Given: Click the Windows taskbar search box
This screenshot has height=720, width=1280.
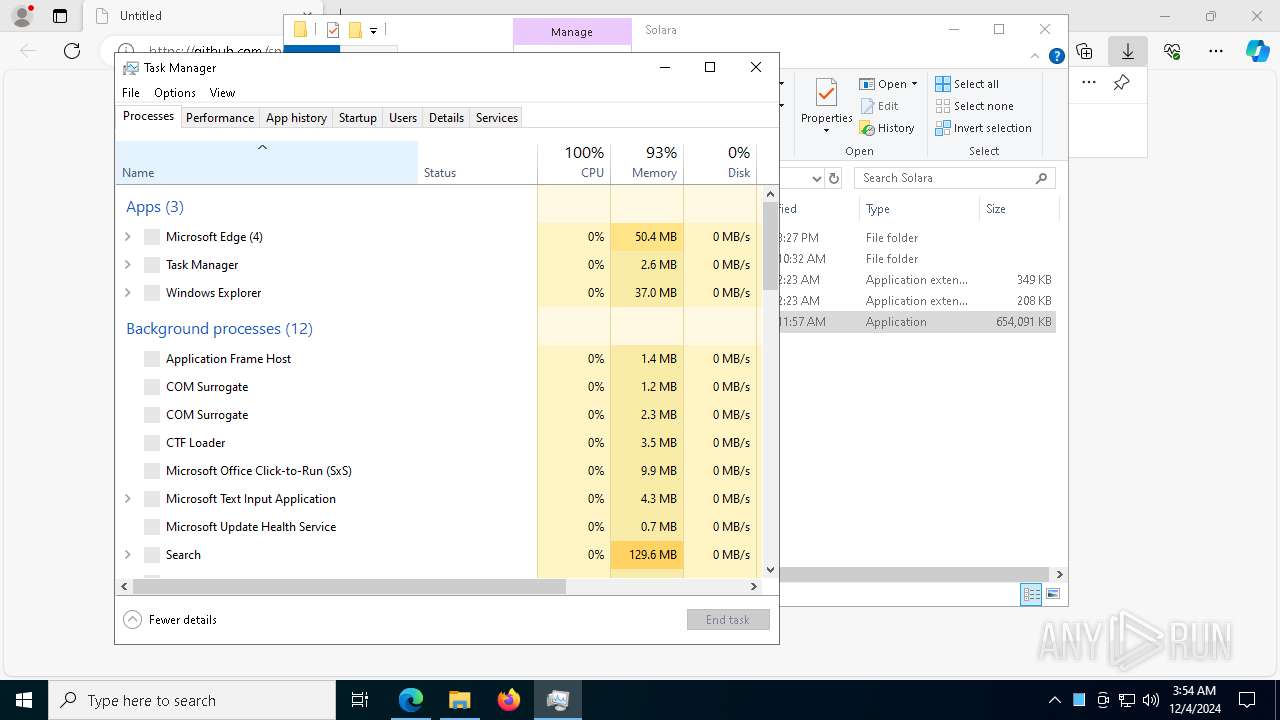Looking at the screenshot, I should (x=192, y=700).
